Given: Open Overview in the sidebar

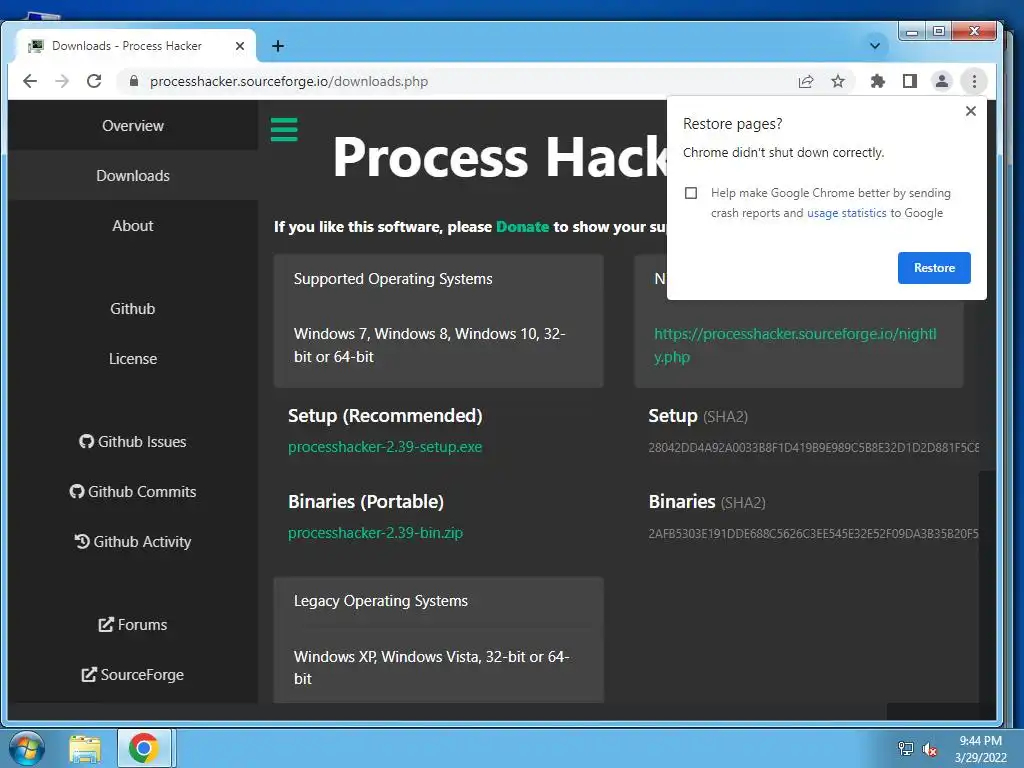Looking at the screenshot, I should tap(133, 125).
